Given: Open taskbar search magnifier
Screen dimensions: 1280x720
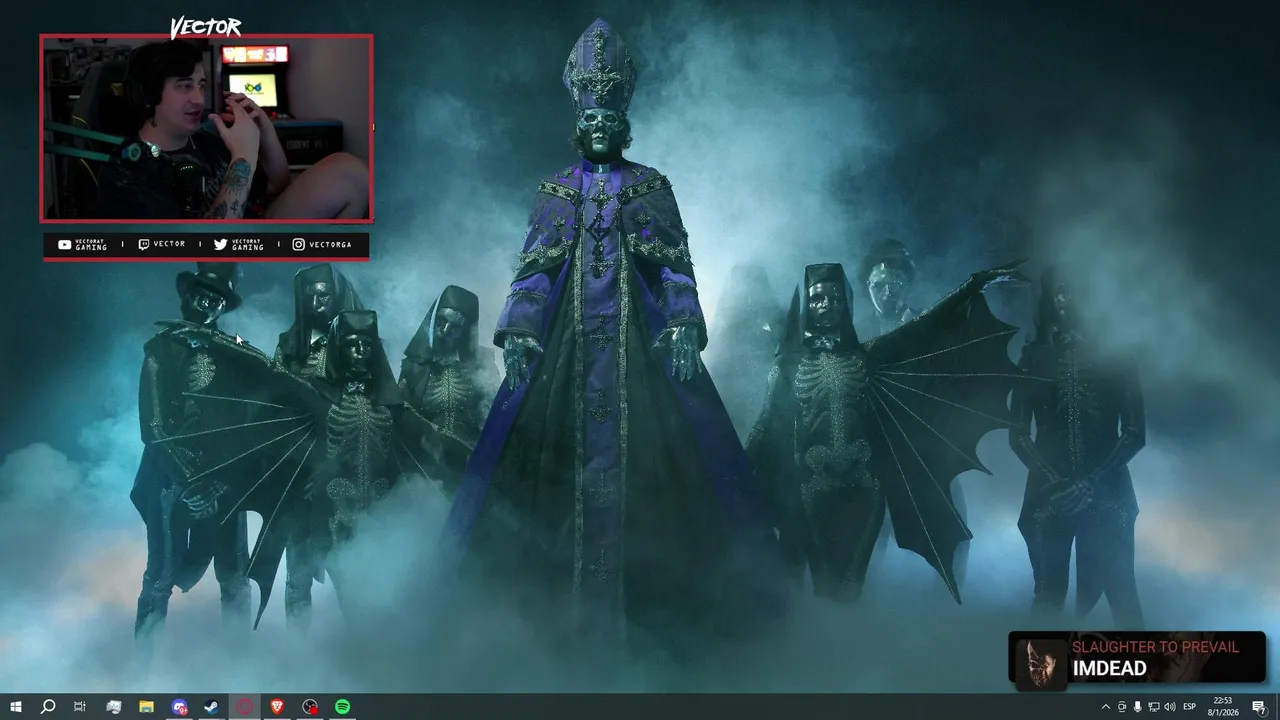Looking at the screenshot, I should point(47,707).
